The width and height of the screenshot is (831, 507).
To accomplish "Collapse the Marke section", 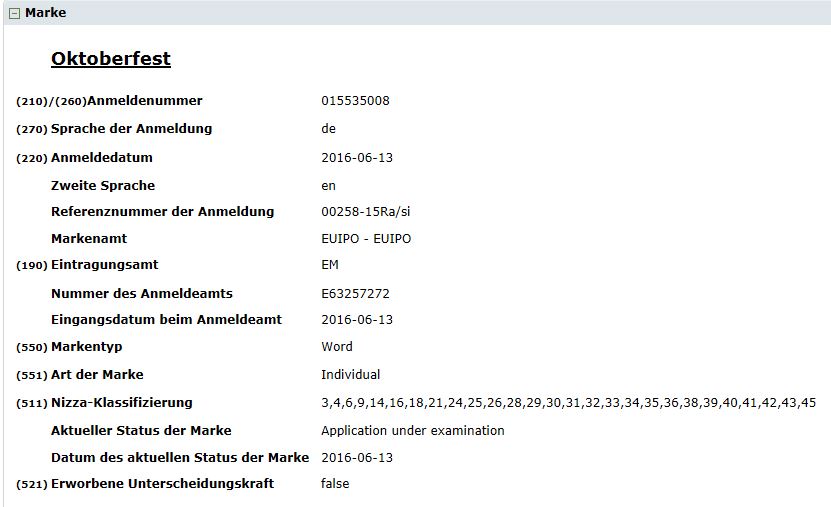I will coord(14,13).
